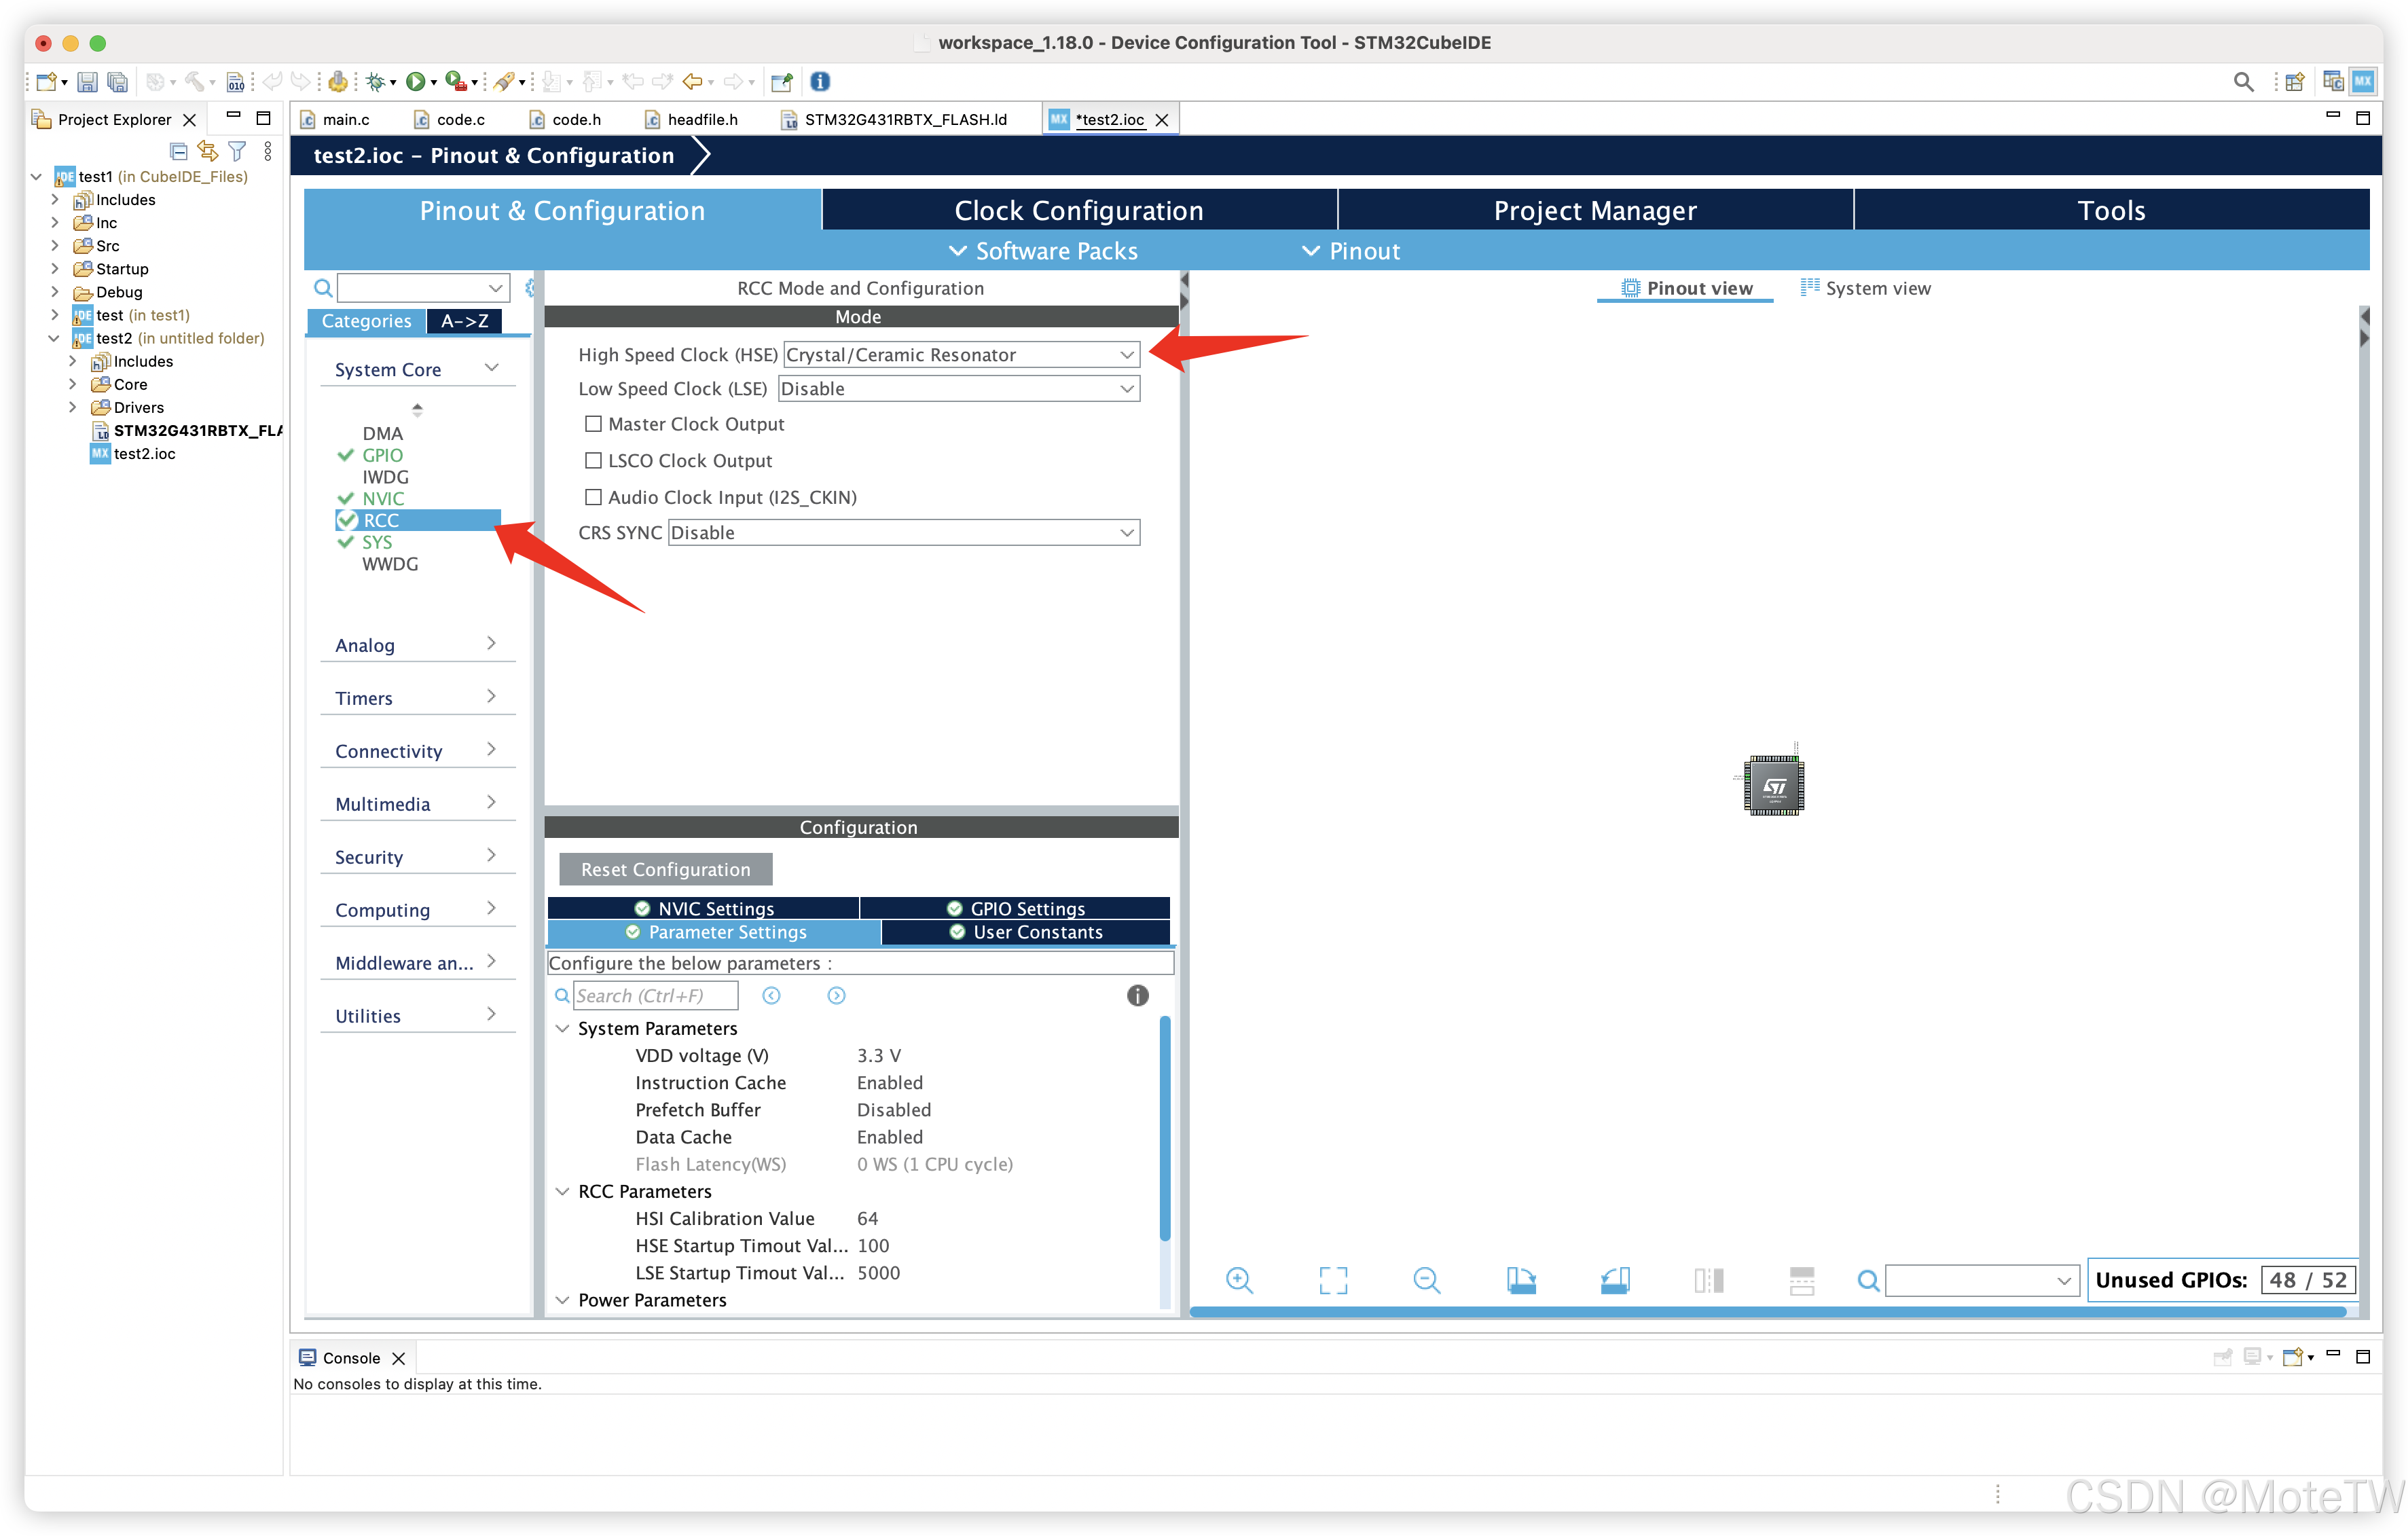The width and height of the screenshot is (2408, 1536).
Task: Click the green Run button icon
Action: coord(415,82)
